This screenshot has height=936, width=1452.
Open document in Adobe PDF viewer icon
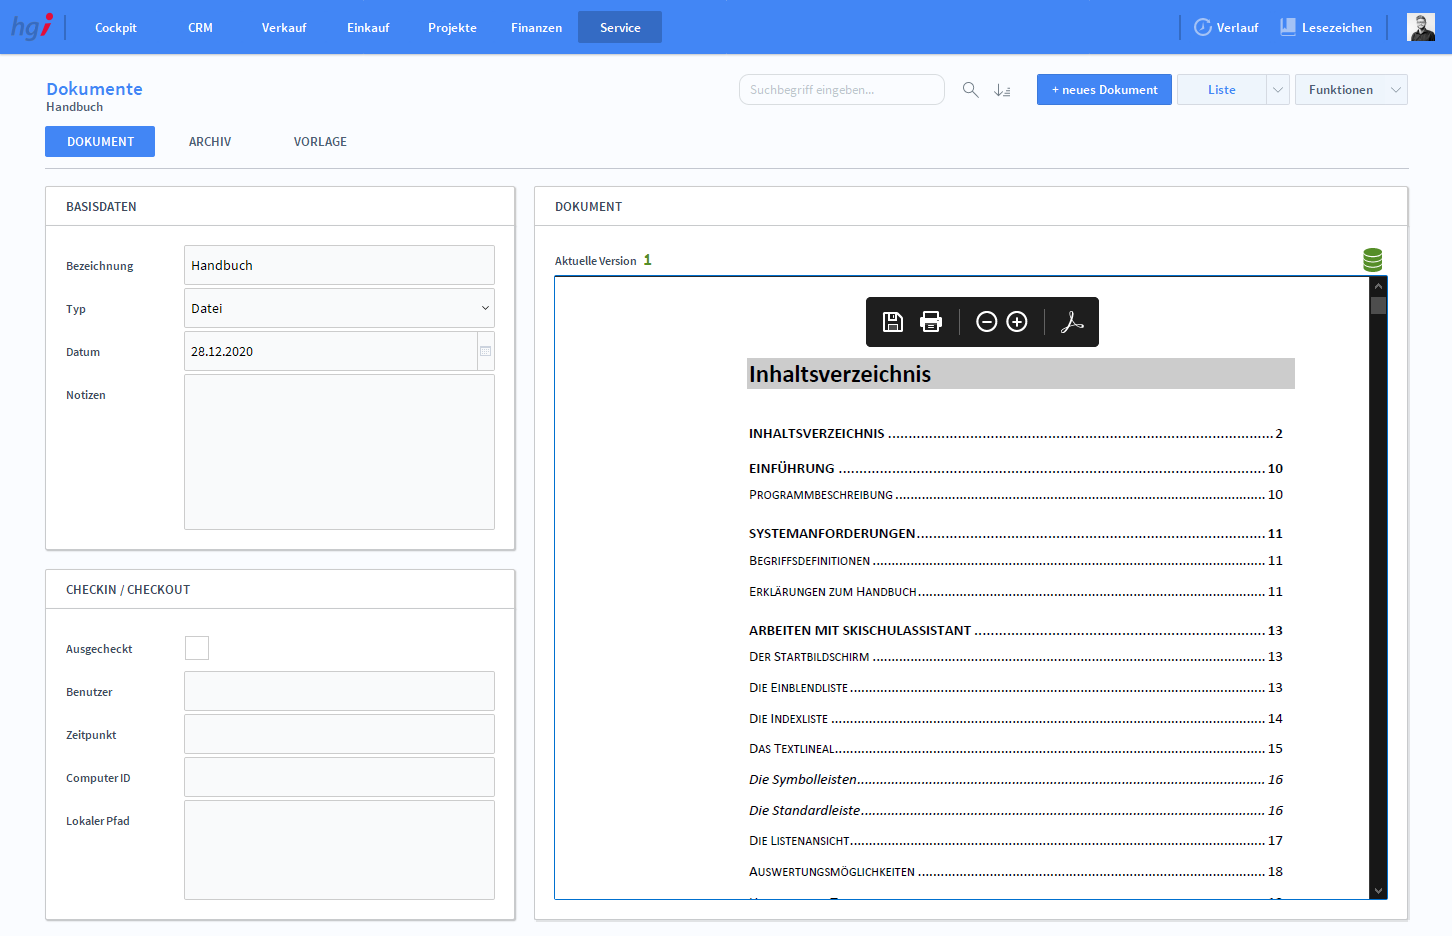[x=1072, y=322]
